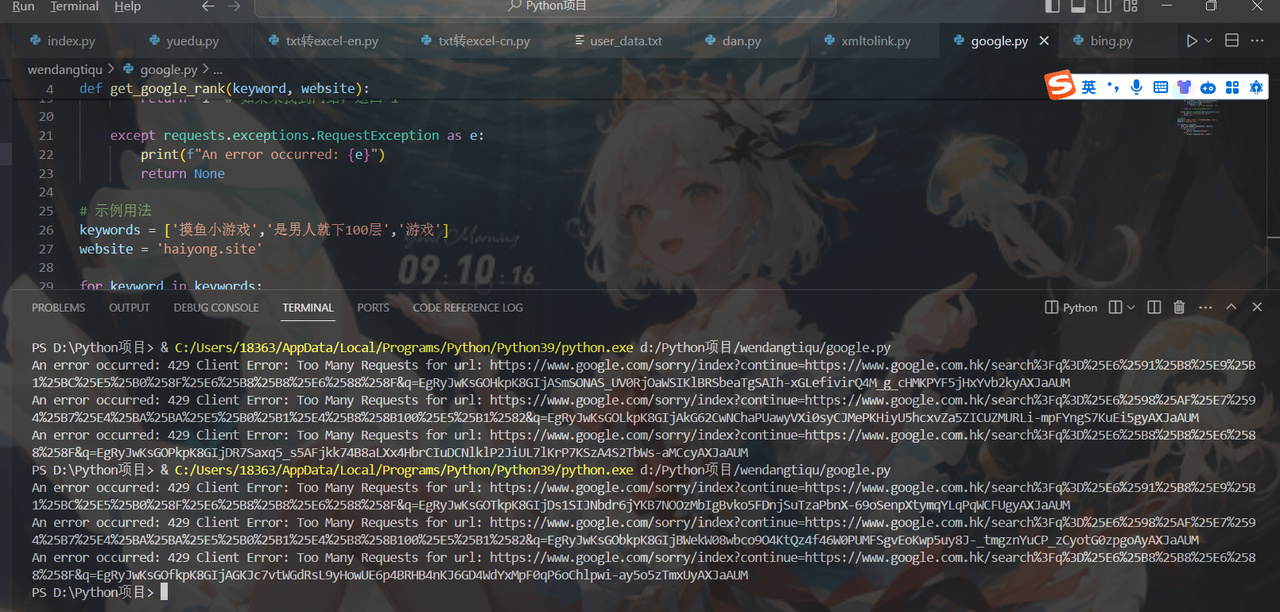The image size is (1280, 612).
Task: Open the CODE REFERENCE LOG tab
Action: 468,308
